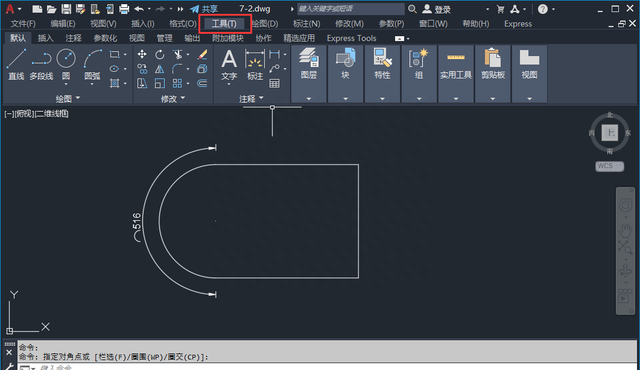Screen dimensions: 640x370
Task: Click the steering wheel navigation icon
Action: 625,205
